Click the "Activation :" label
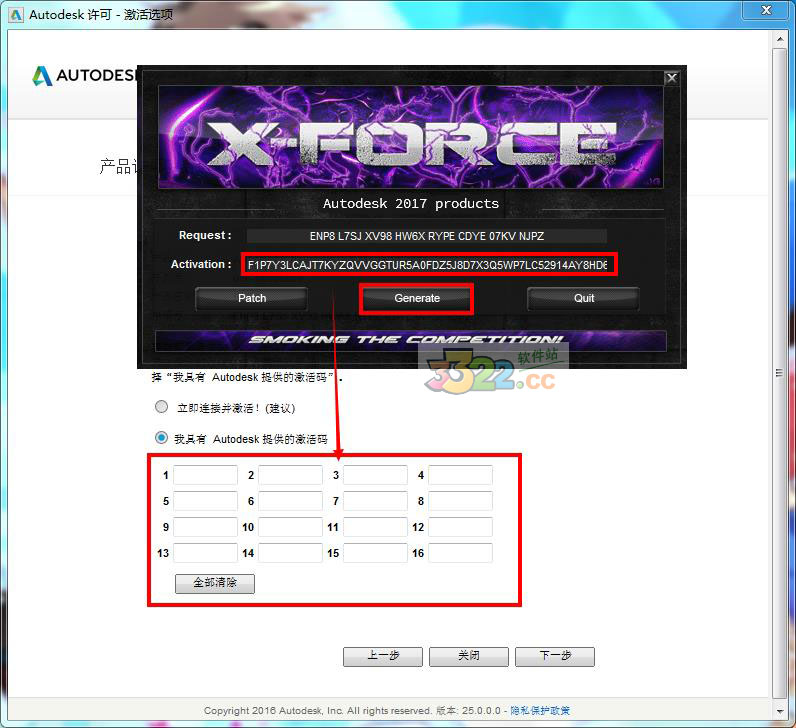796x728 pixels. (201, 264)
